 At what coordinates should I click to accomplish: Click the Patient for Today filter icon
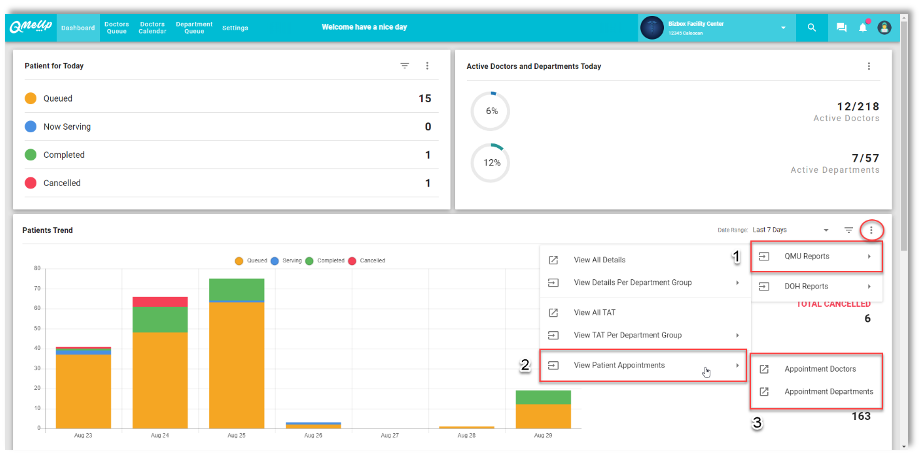coord(405,66)
